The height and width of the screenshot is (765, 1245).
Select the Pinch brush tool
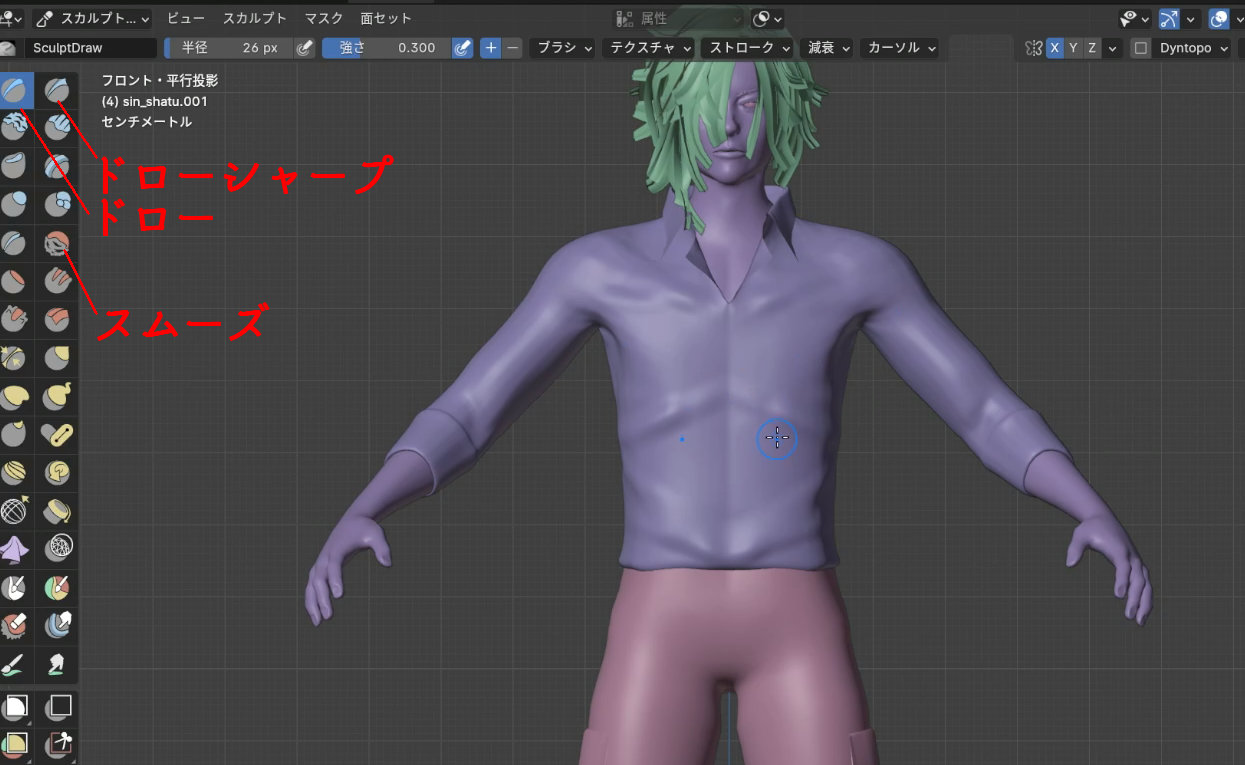(15, 358)
